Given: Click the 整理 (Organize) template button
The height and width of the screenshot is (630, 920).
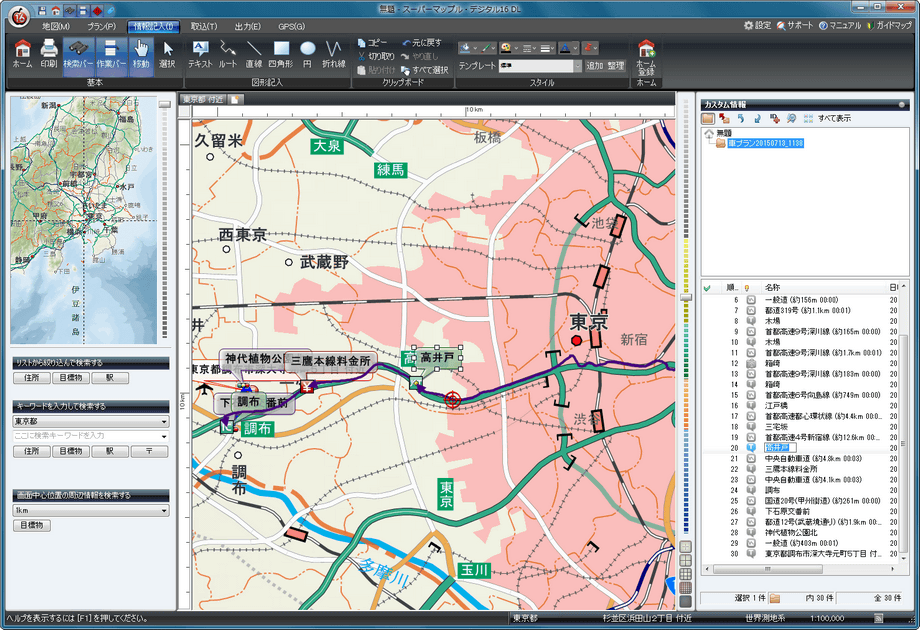Looking at the screenshot, I should (x=616, y=66).
